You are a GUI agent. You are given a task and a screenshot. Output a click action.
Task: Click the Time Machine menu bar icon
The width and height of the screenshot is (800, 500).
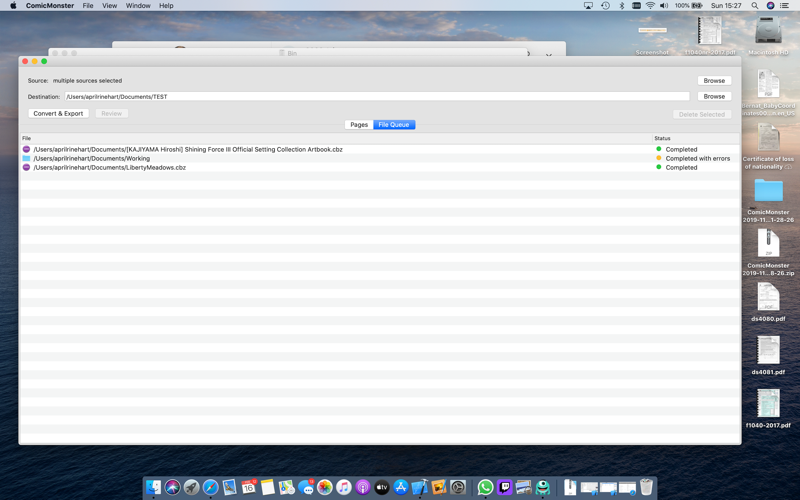point(605,6)
